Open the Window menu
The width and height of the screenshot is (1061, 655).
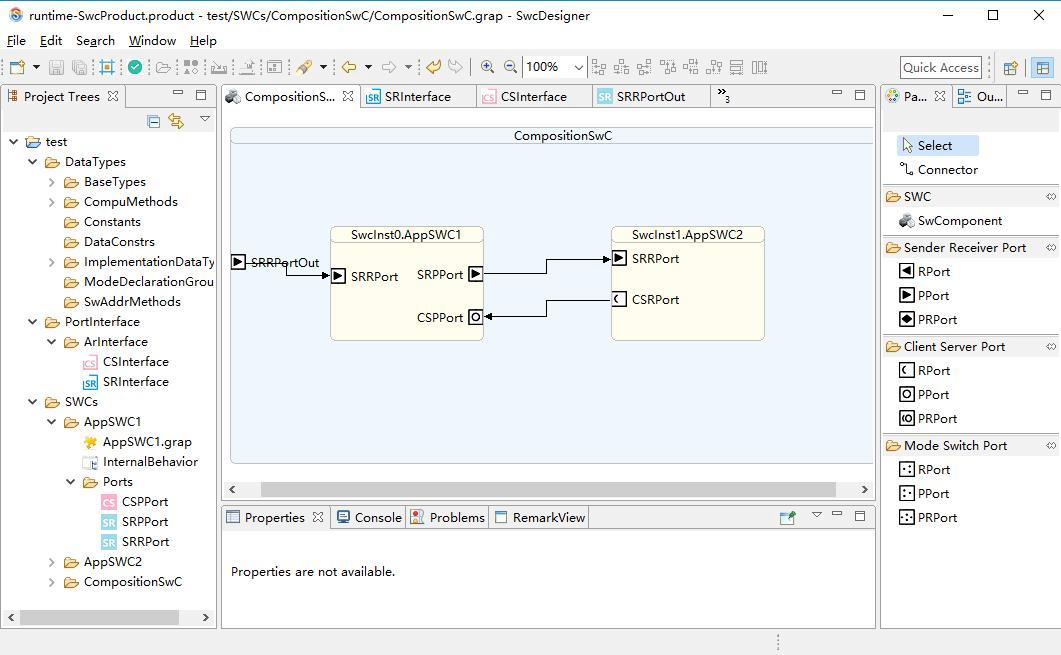coord(152,41)
